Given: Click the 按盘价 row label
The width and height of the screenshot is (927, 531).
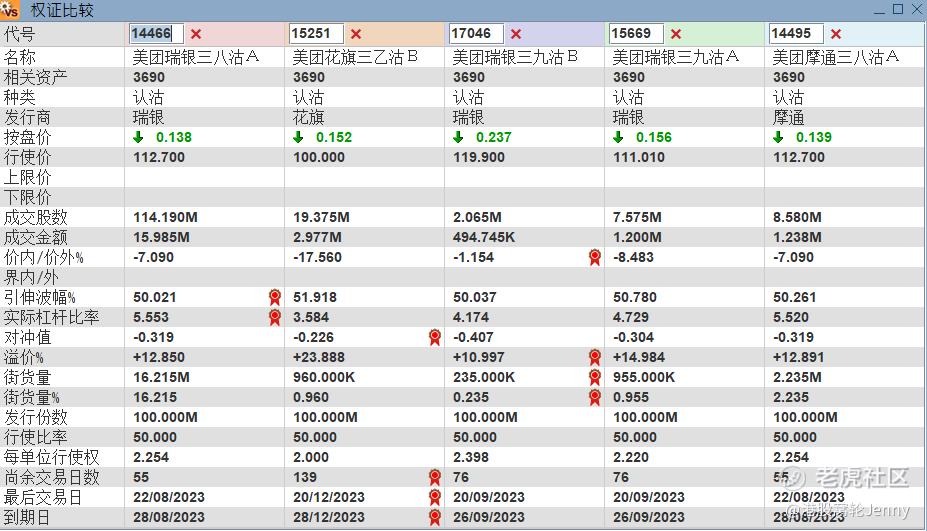Looking at the screenshot, I should (x=27, y=137).
